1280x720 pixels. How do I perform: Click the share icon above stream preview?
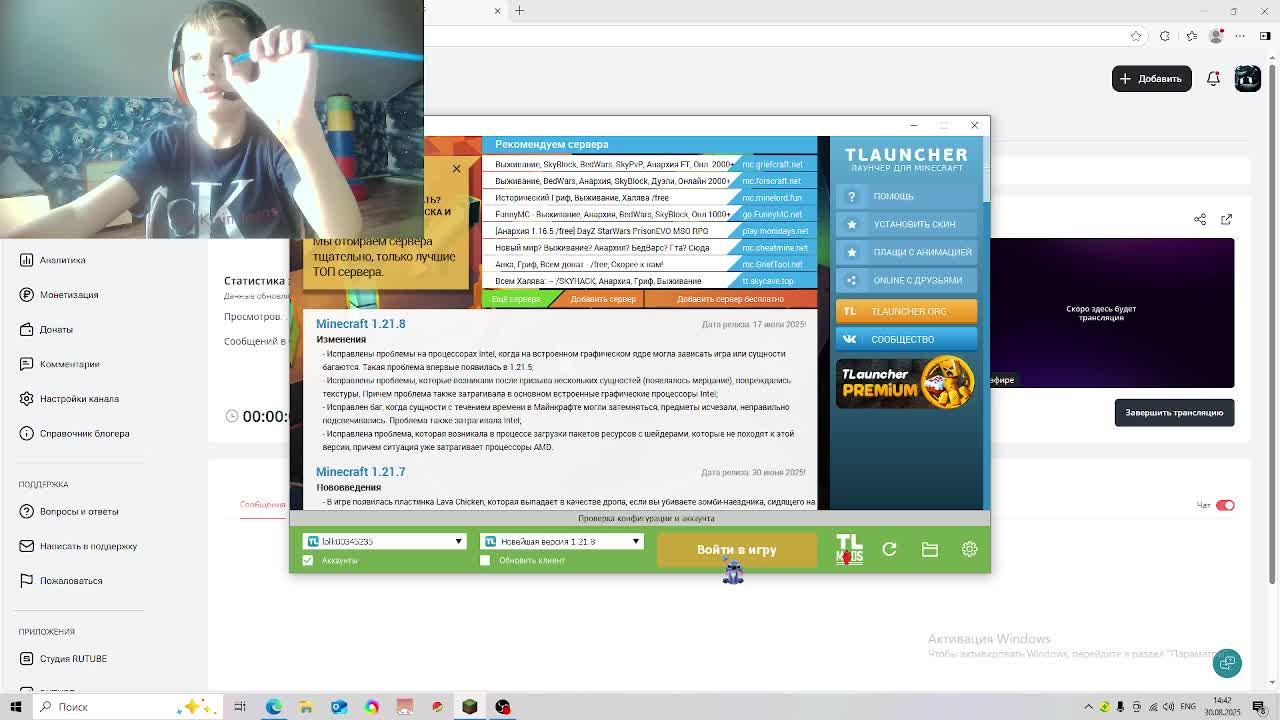1200,219
